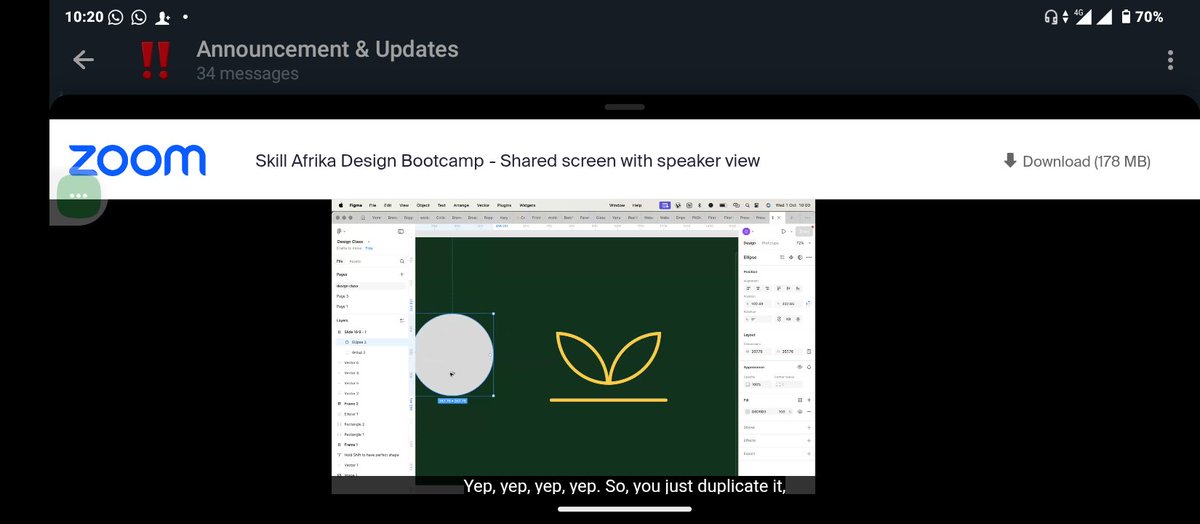The image size is (1200, 524).
Task: Open the File menu in Figma
Action: pyautogui.click(x=372, y=205)
